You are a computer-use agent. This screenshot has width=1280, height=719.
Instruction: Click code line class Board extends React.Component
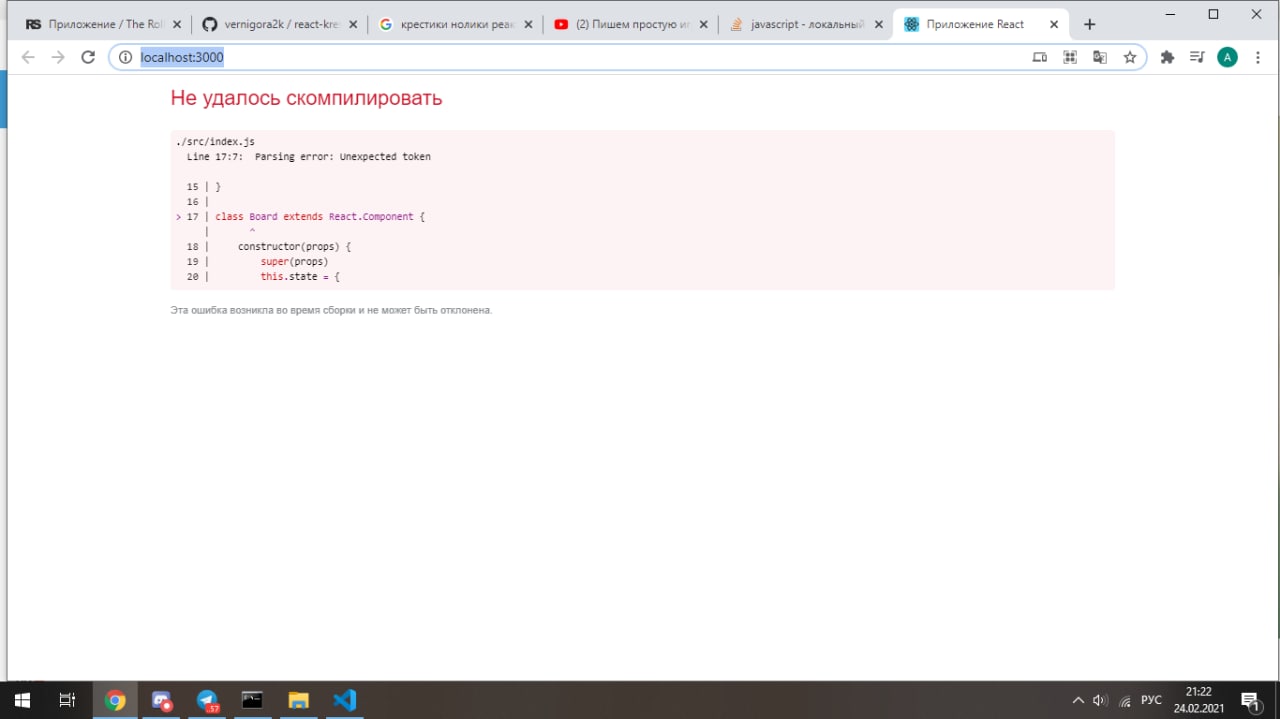pyautogui.click(x=320, y=217)
